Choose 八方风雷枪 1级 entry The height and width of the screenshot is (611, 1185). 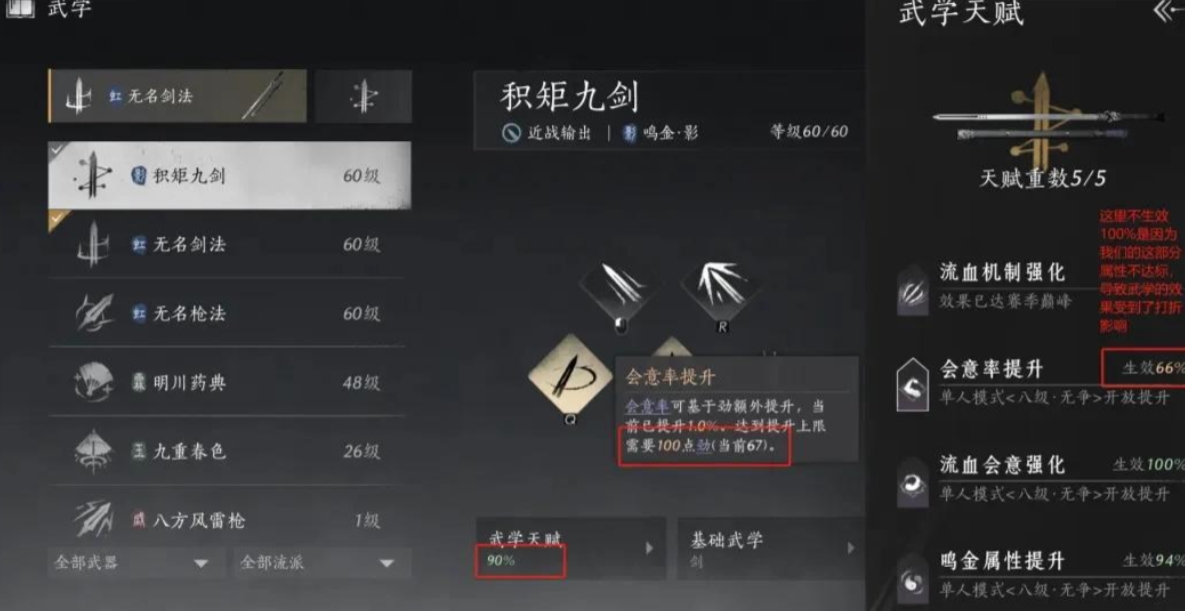coord(230,520)
